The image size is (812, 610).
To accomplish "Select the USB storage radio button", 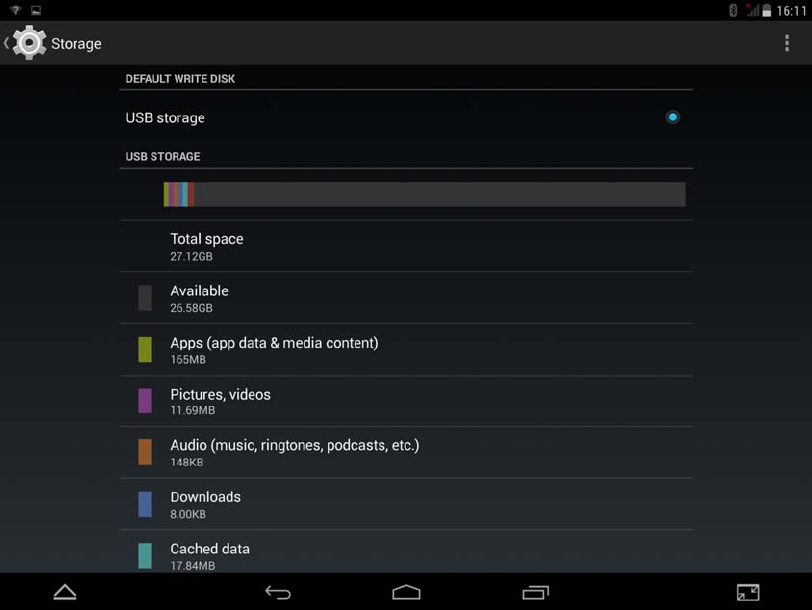I will 672,118.
